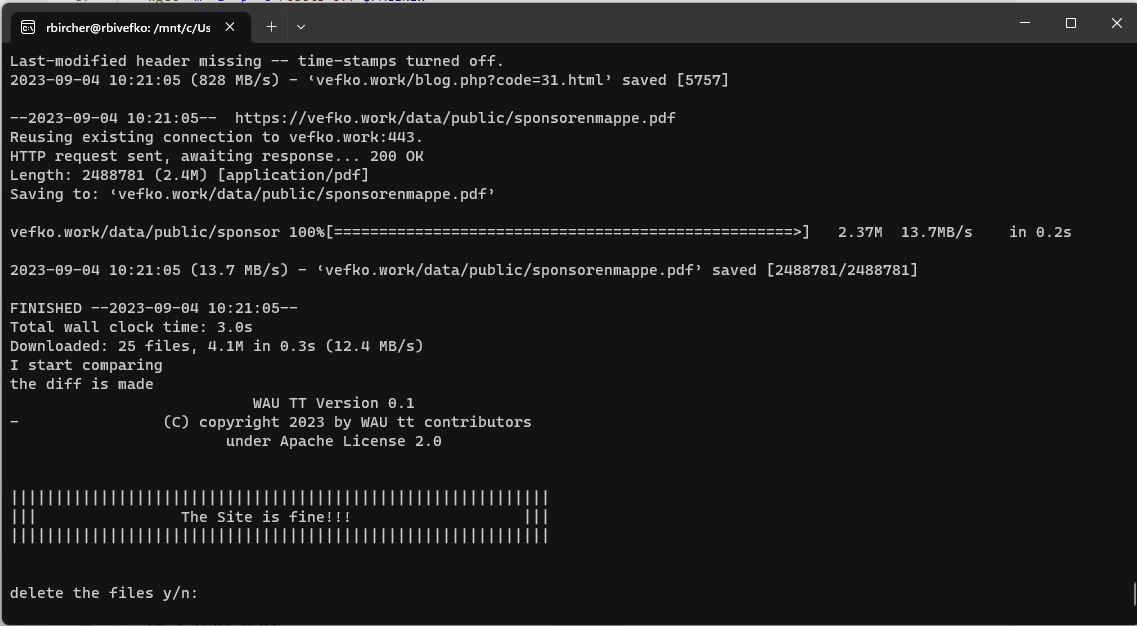Expand the new tab profile dropdown
The height and width of the screenshot is (626, 1137).
coord(300,27)
